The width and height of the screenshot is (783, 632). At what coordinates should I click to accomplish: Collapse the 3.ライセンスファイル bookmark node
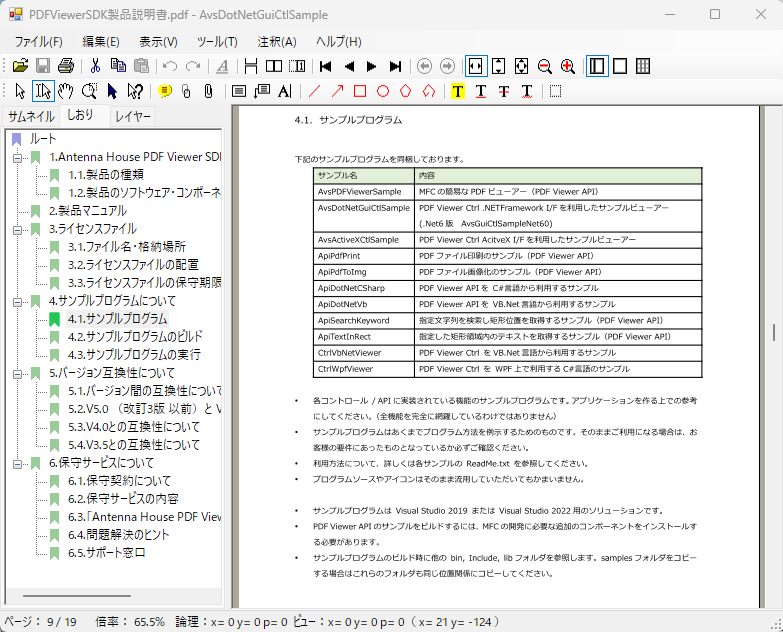click(17, 229)
